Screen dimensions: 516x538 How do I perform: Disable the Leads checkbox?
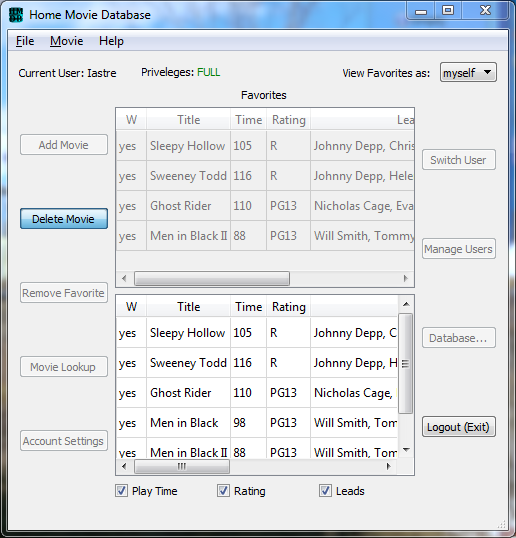326,491
